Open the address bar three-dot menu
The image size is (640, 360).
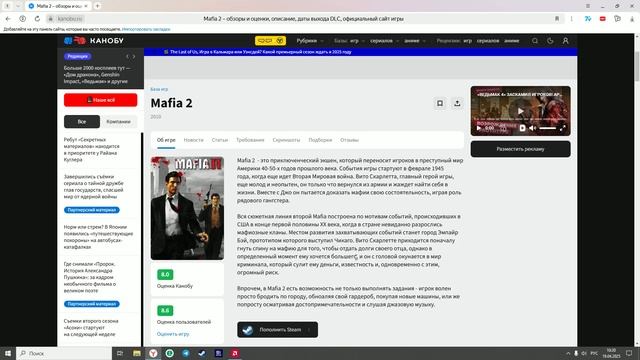coord(571,19)
